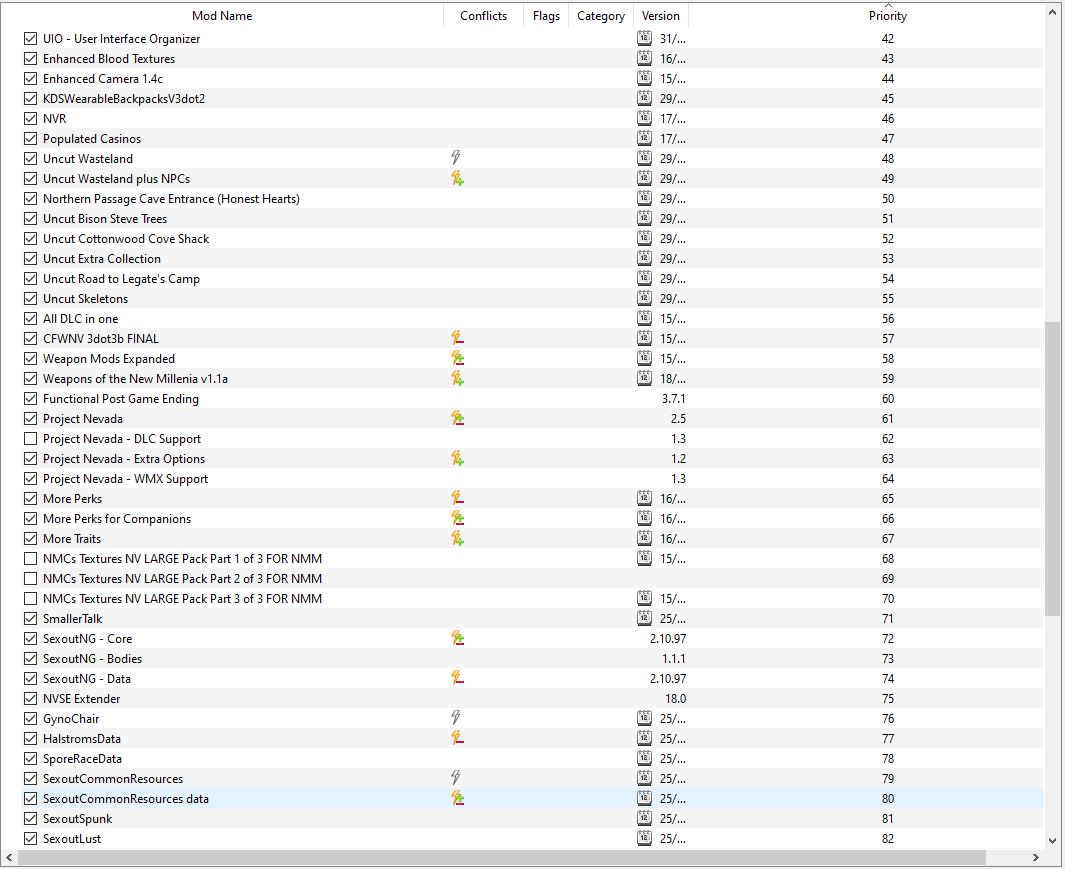Screen dimensions: 1065x869
Task: Toggle the KDSWearableBackpacksV3dot2 checkbox
Action: [x=31, y=99]
